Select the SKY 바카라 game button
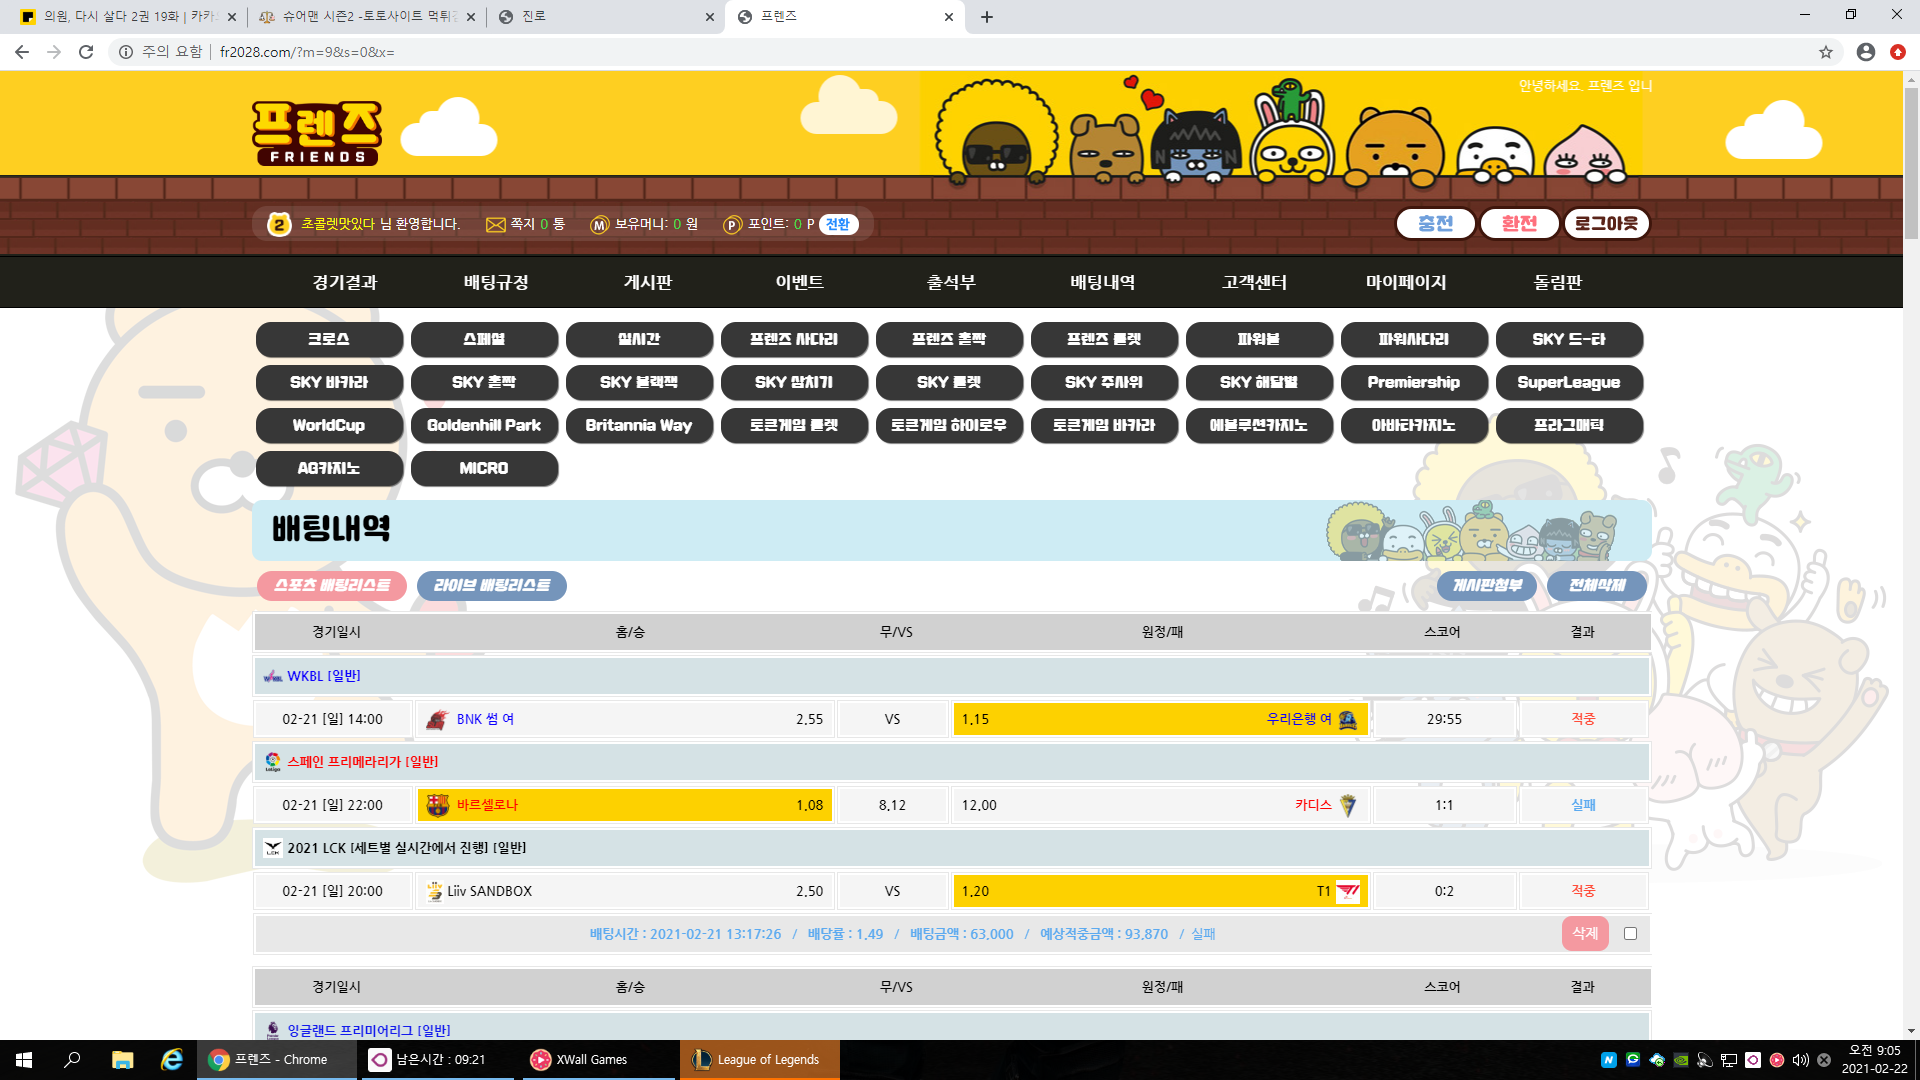Image resolution: width=1920 pixels, height=1080 pixels. tap(329, 382)
